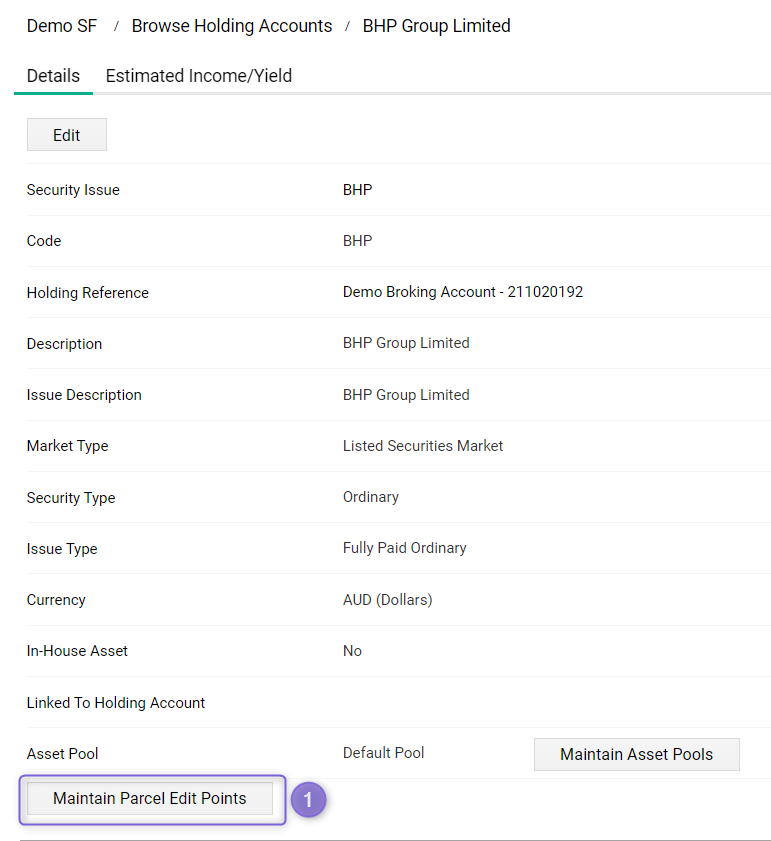Click the AUD (Dollars) currency value
Image resolution: width=771 pixels, height=841 pixels.
point(387,599)
